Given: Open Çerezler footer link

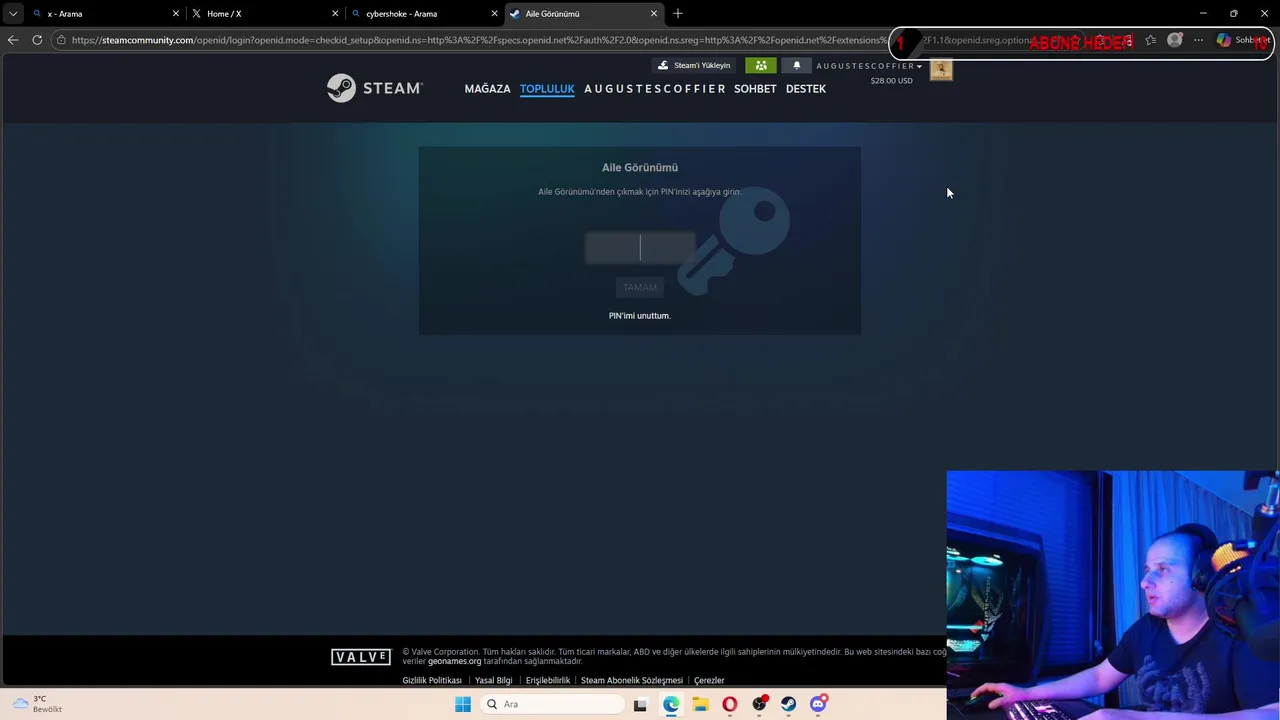Looking at the screenshot, I should (x=709, y=680).
